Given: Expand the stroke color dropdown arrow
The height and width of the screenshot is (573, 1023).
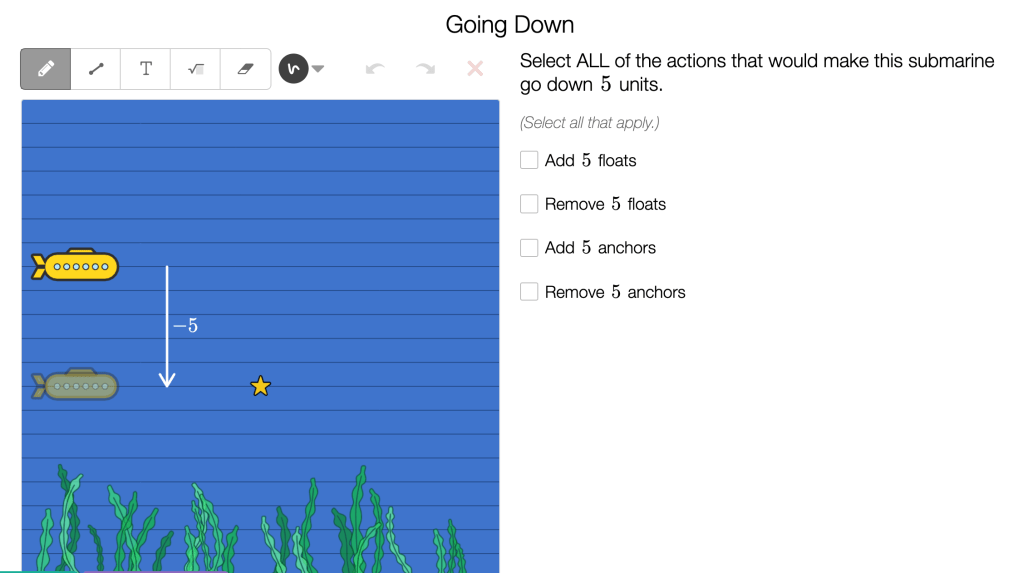Looking at the screenshot, I should (318, 69).
